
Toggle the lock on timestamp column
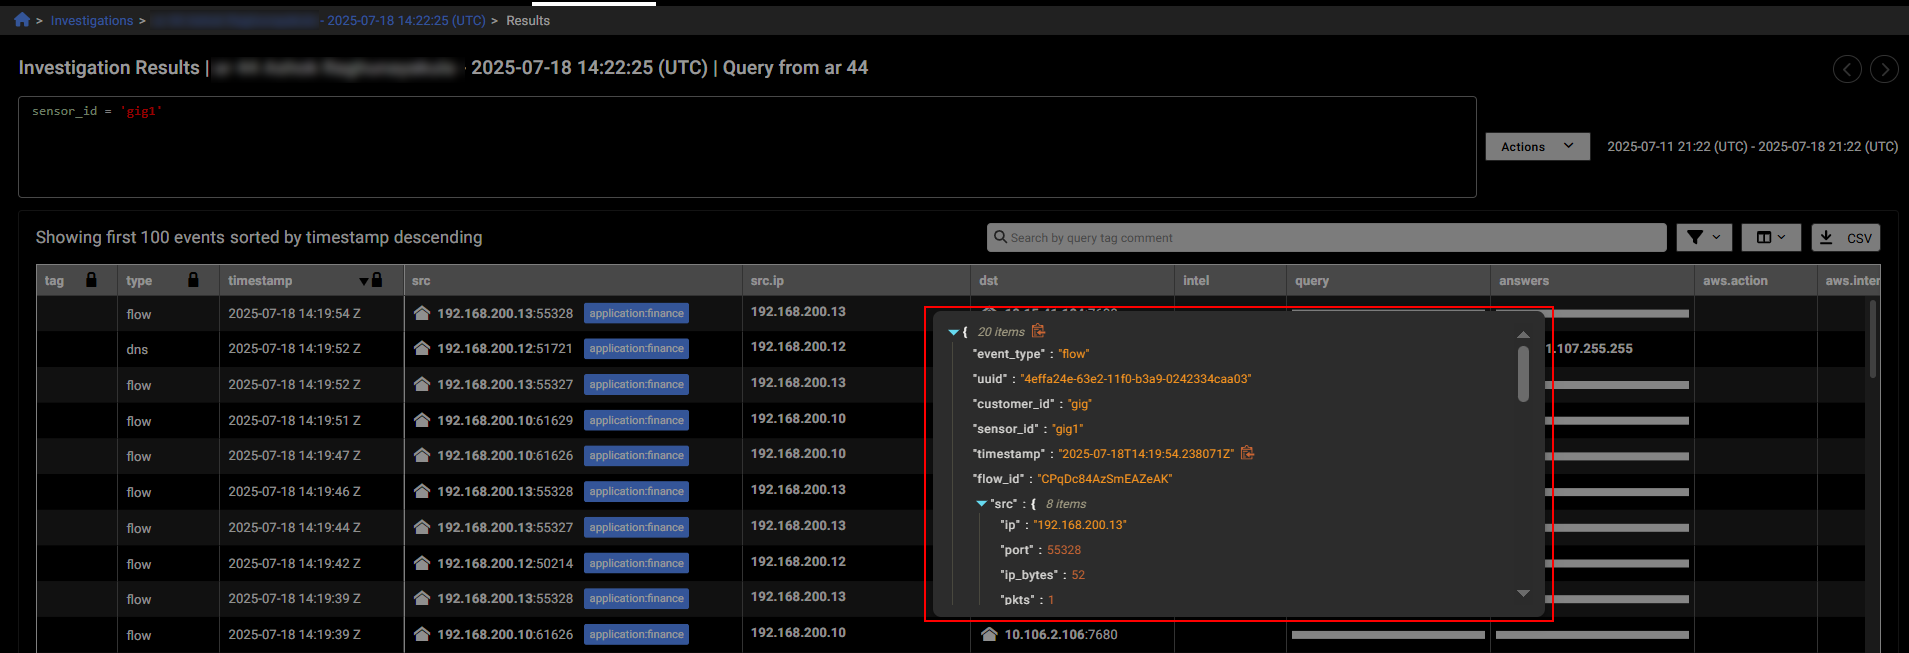(x=377, y=280)
